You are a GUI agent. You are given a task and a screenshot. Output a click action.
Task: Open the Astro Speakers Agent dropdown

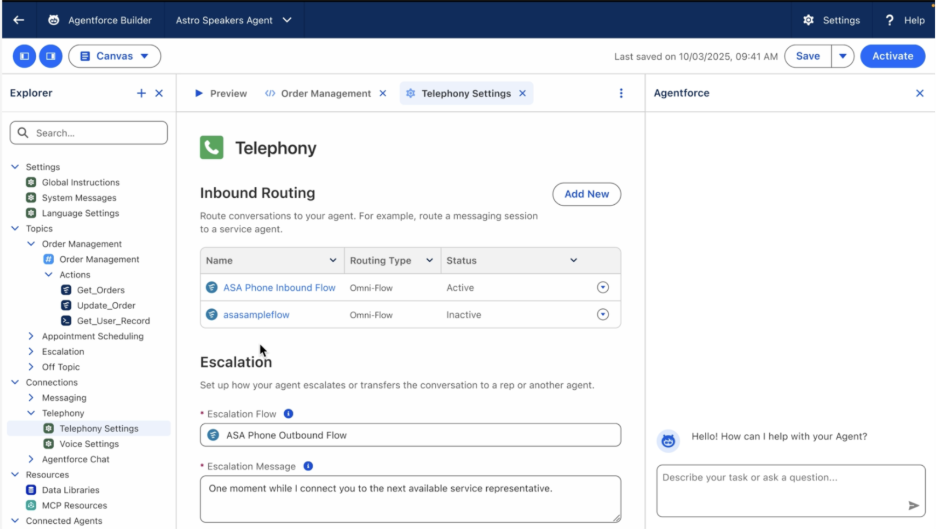pyautogui.click(x=233, y=20)
